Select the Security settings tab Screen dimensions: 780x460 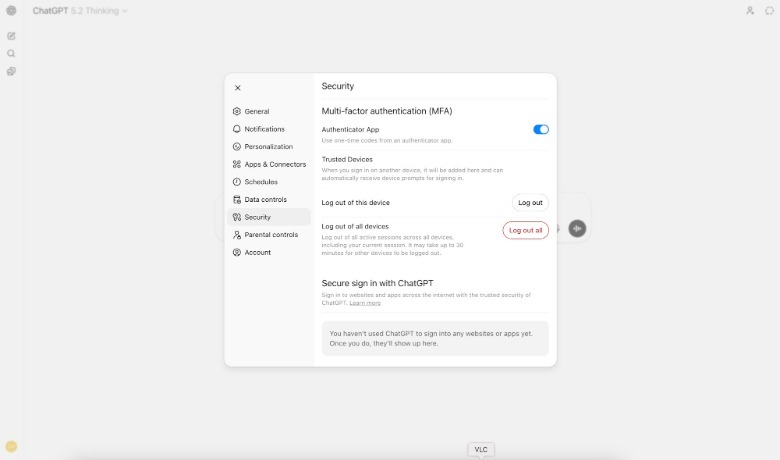click(x=269, y=217)
